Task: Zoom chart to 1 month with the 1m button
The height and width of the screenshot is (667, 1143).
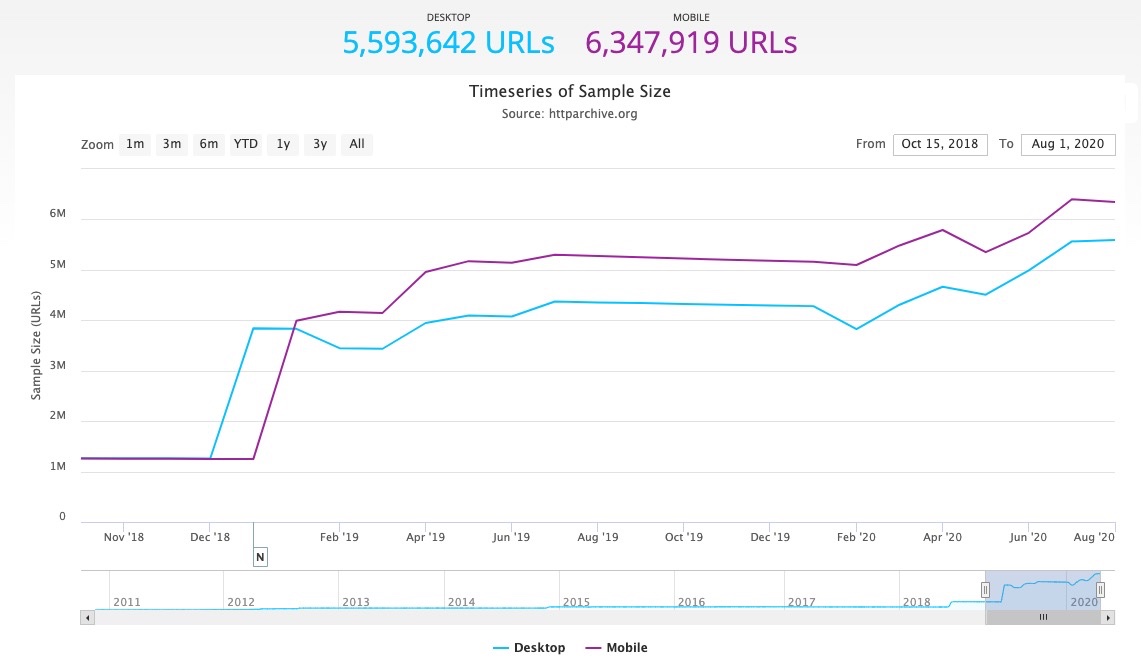Action: coord(135,144)
